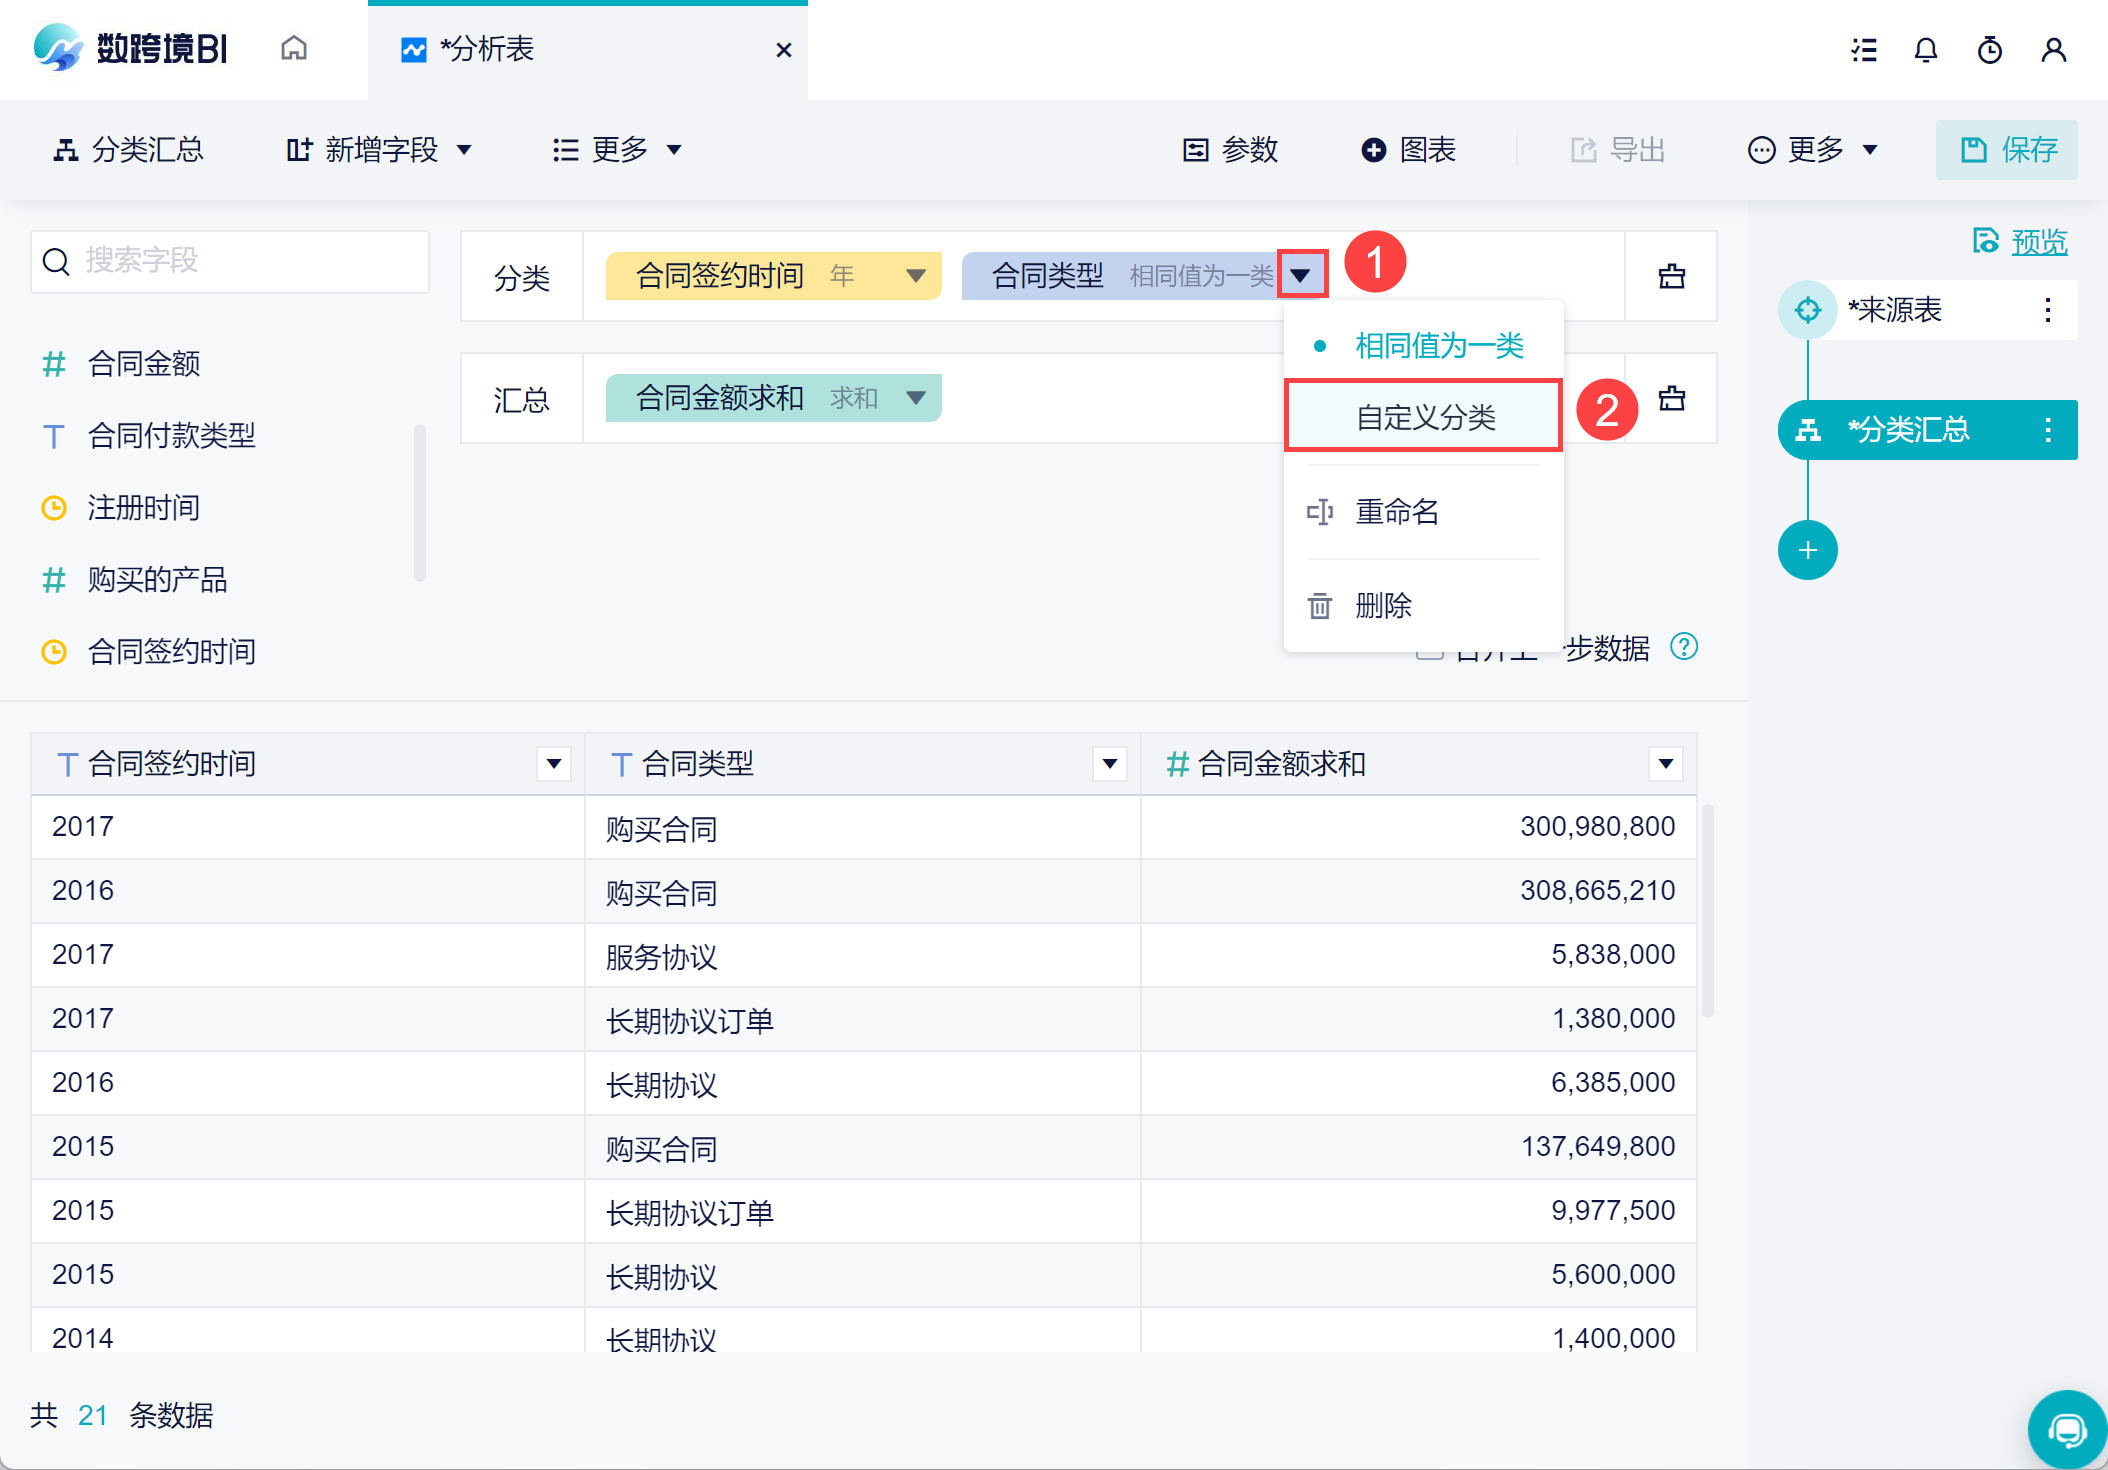Expand the right 更多 options menu
This screenshot has height=1470, width=2108.
1812,150
